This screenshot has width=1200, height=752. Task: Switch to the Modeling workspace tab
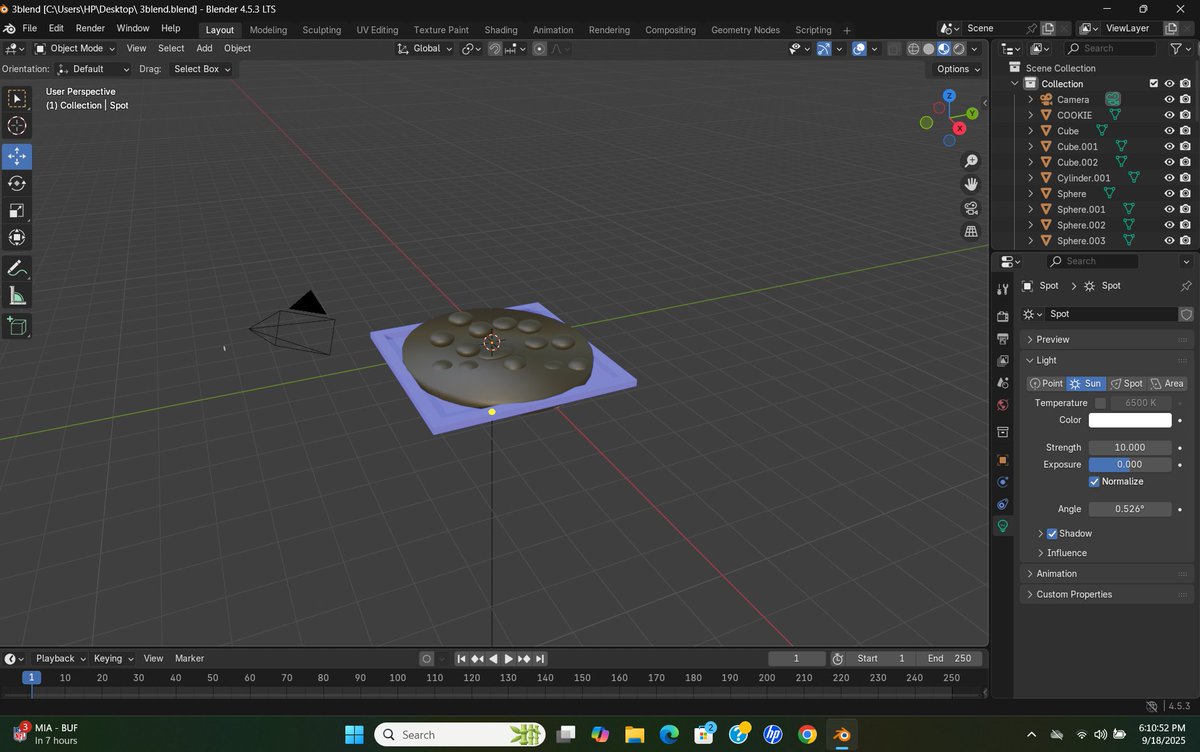tap(268, 30)
